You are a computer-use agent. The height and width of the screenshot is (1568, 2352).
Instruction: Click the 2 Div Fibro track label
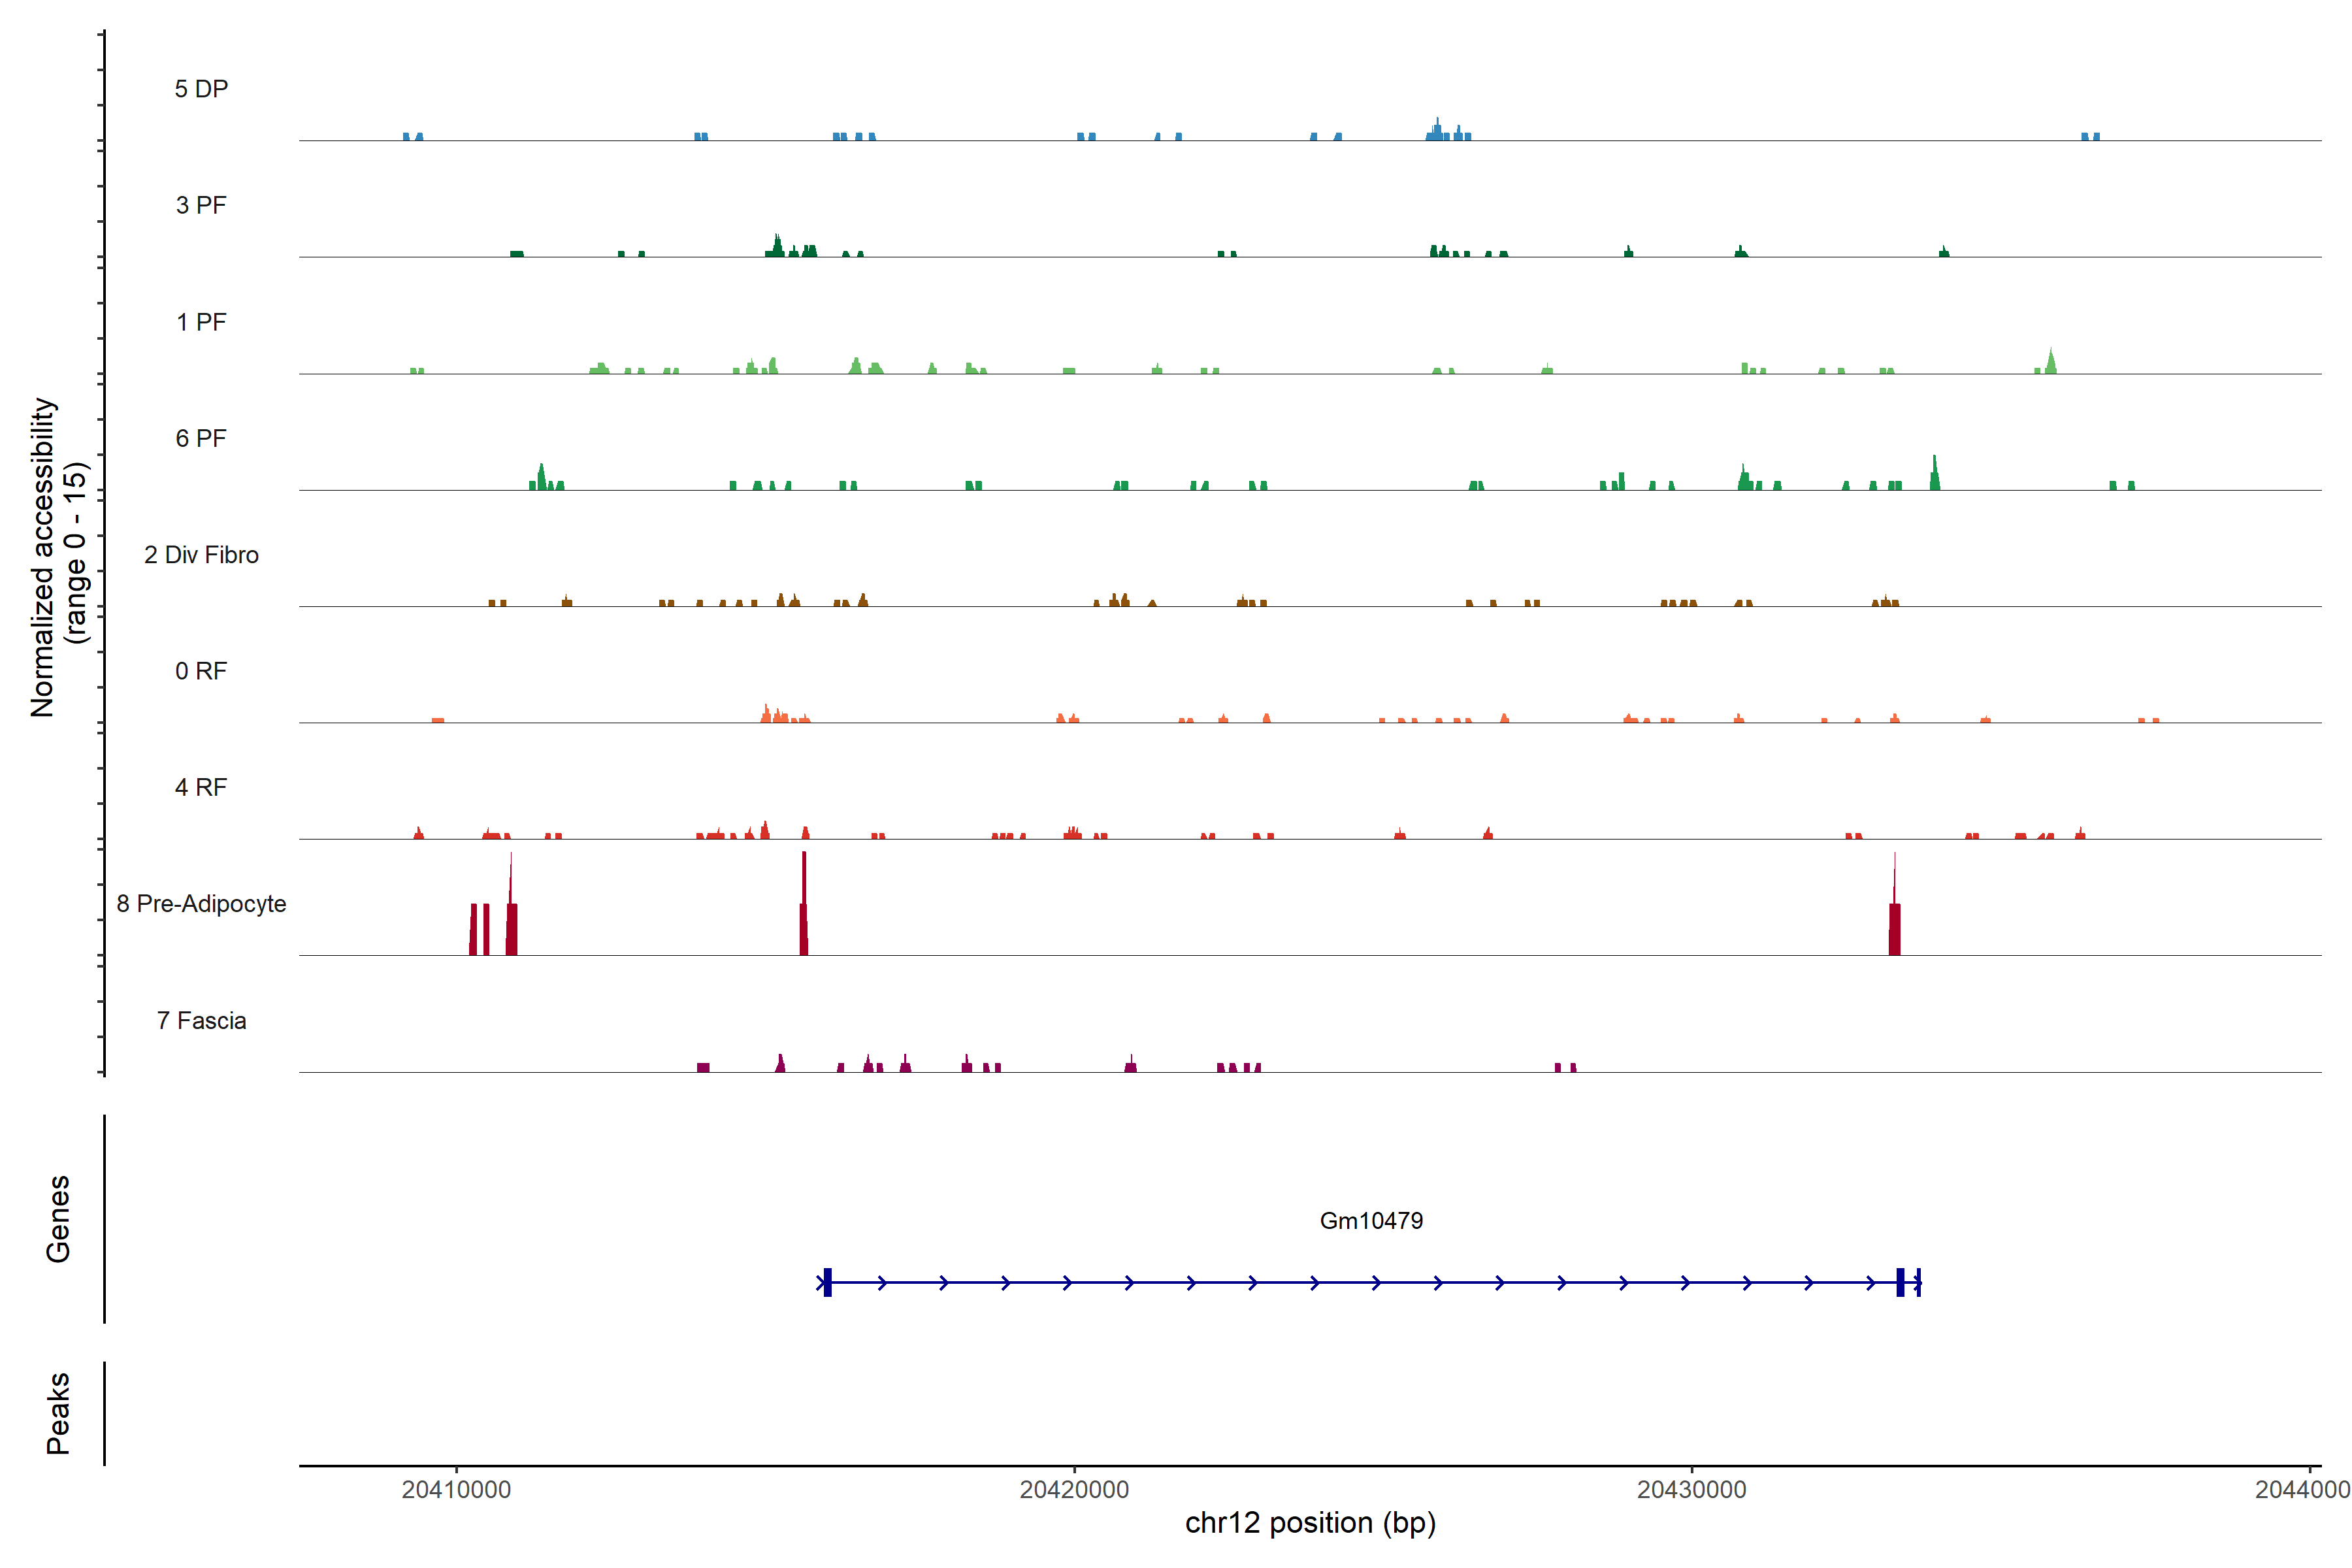pyautogui.click(x=201, y=555)
